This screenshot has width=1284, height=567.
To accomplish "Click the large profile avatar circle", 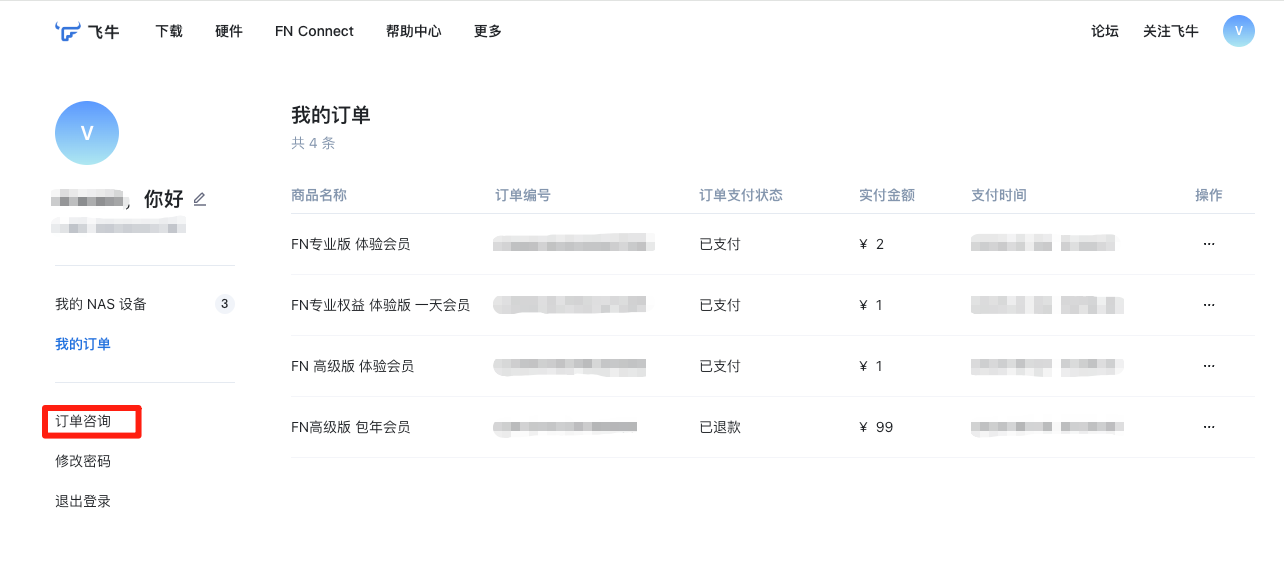I will click(x=87, y=133).
